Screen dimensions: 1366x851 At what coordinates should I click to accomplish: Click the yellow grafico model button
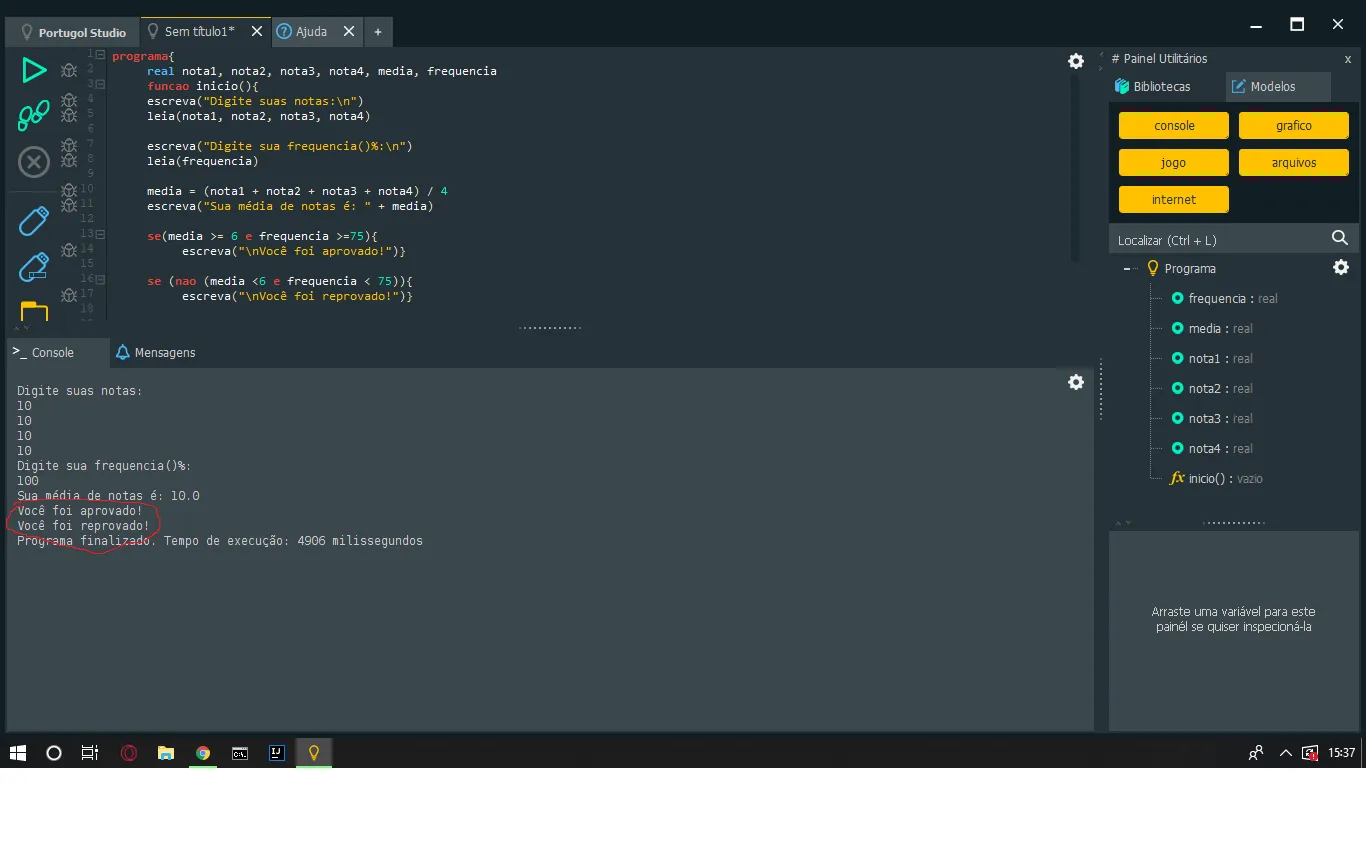pos(1293,126)
